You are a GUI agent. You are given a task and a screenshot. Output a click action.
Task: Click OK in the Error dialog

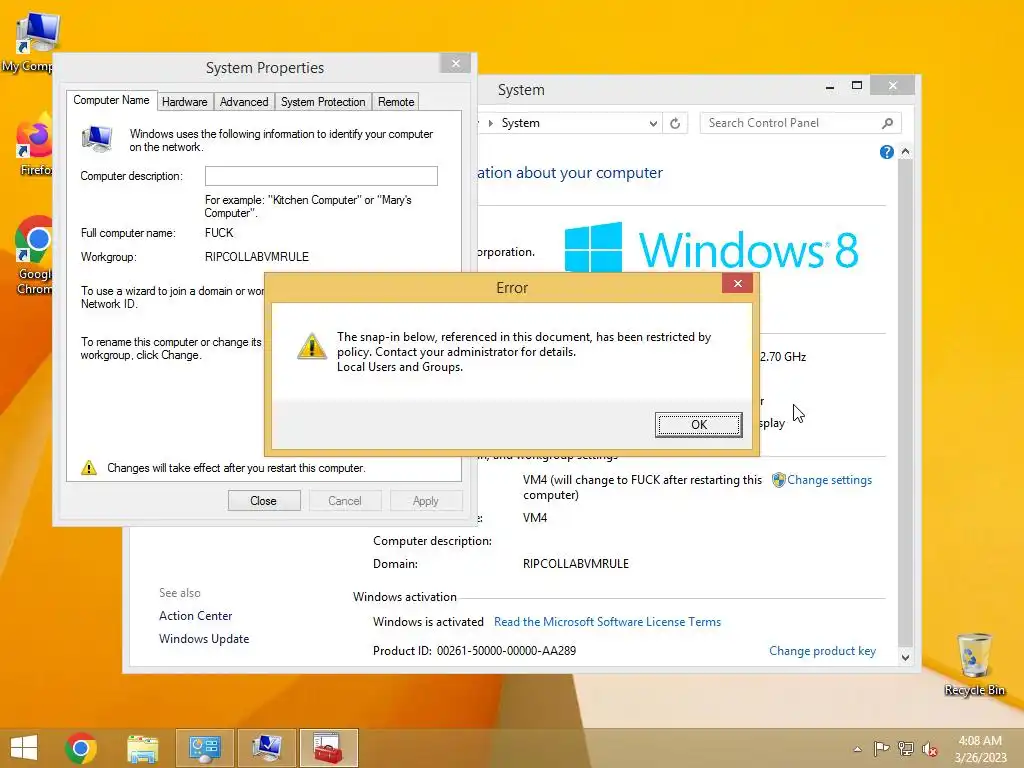(698, 424)
